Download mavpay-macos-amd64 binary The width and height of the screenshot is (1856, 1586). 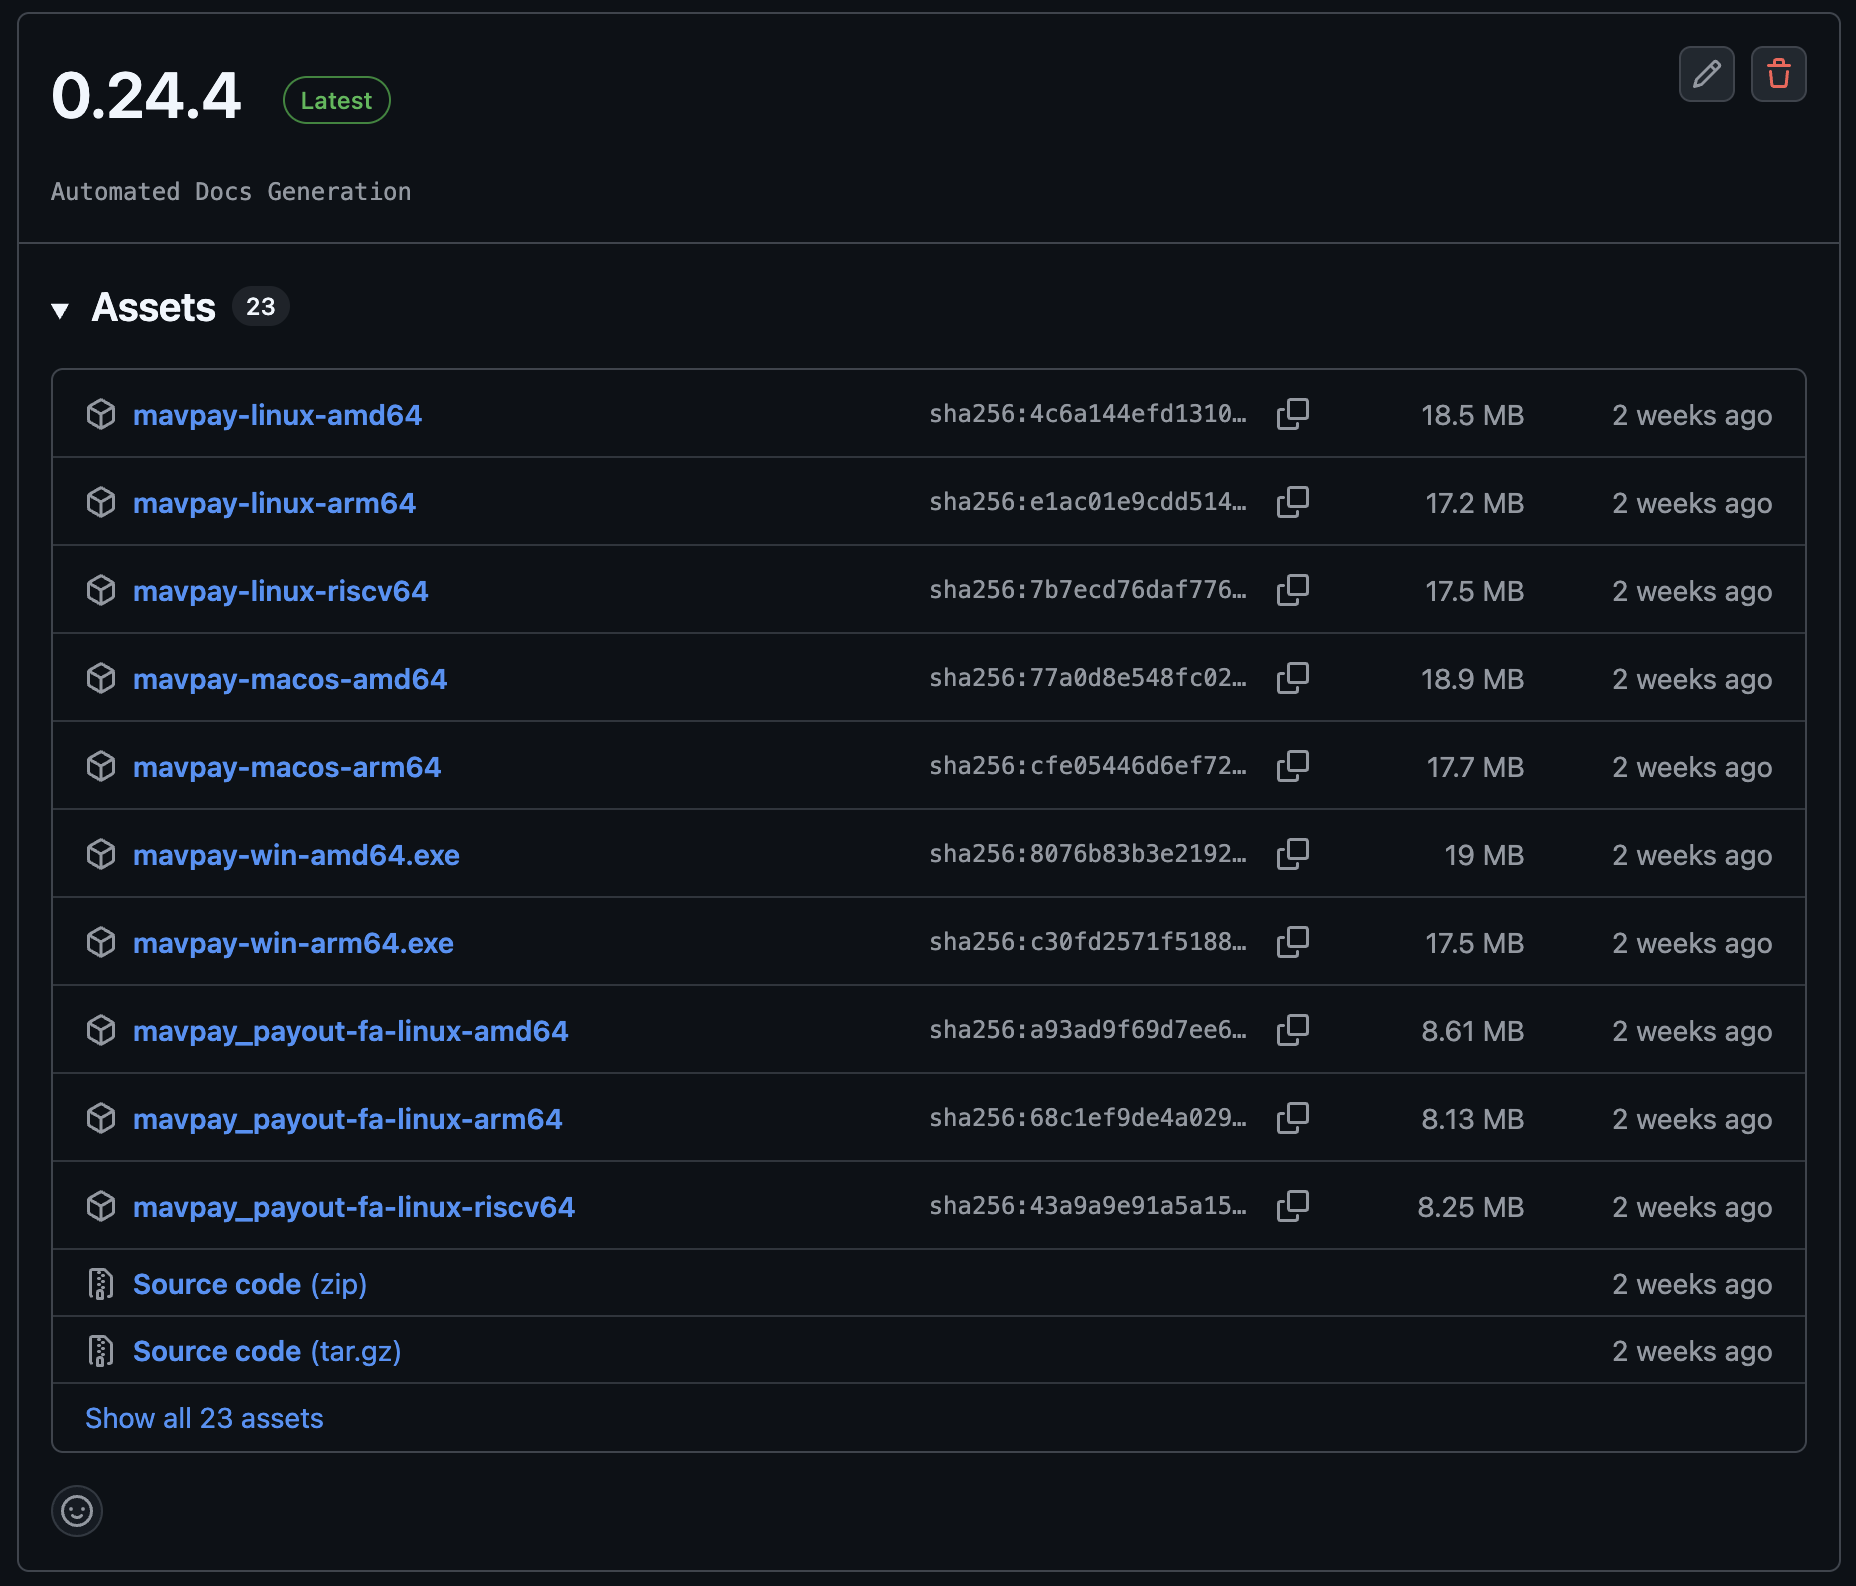290,679
